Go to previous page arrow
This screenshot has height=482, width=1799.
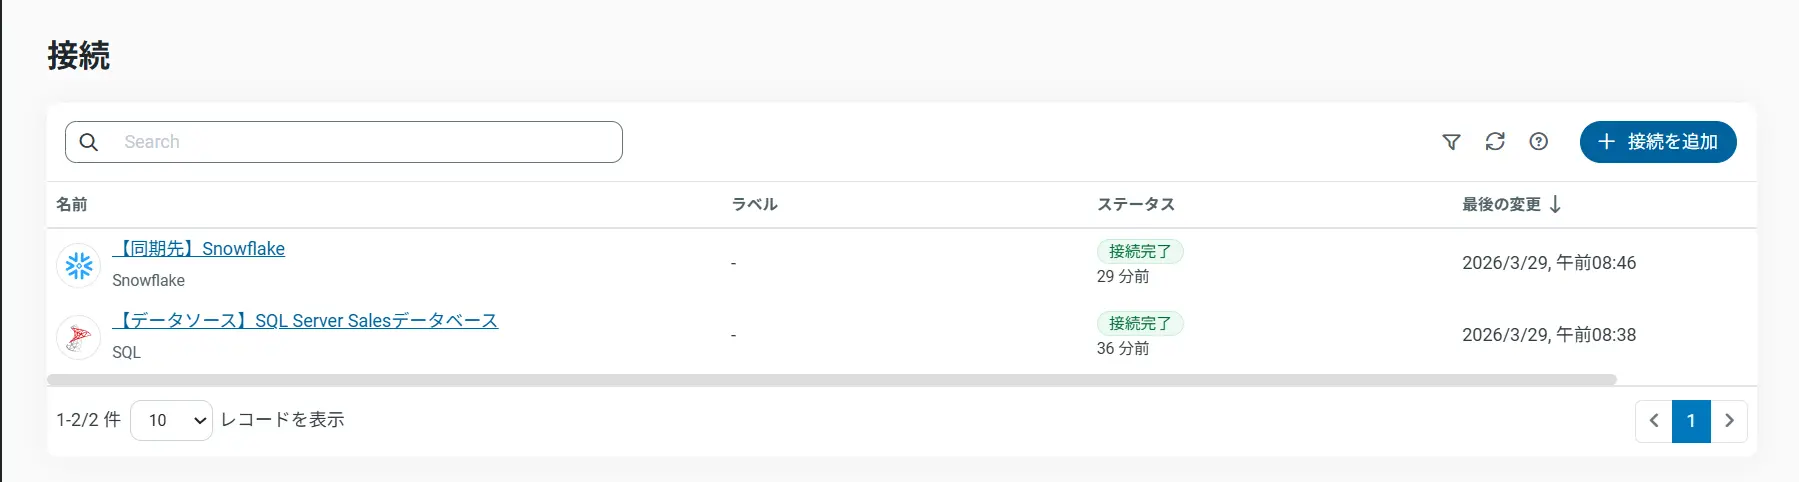(1654, 421)
